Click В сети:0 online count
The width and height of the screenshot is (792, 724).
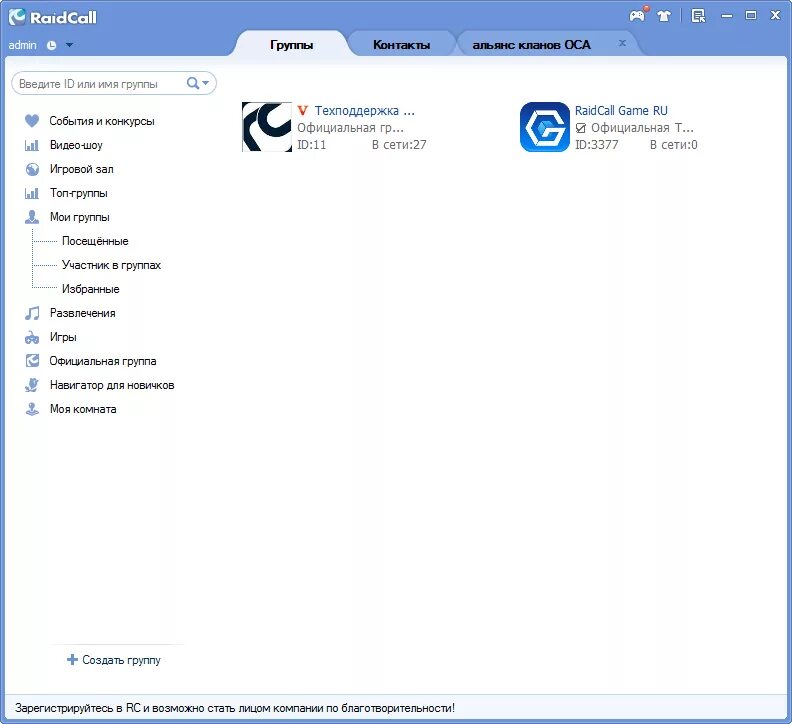point(673,144)
